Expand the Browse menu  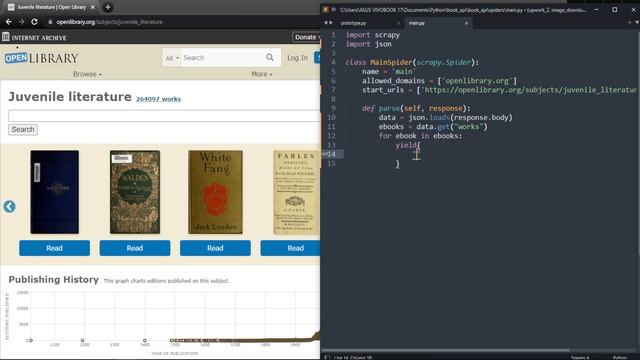[87, 74]
